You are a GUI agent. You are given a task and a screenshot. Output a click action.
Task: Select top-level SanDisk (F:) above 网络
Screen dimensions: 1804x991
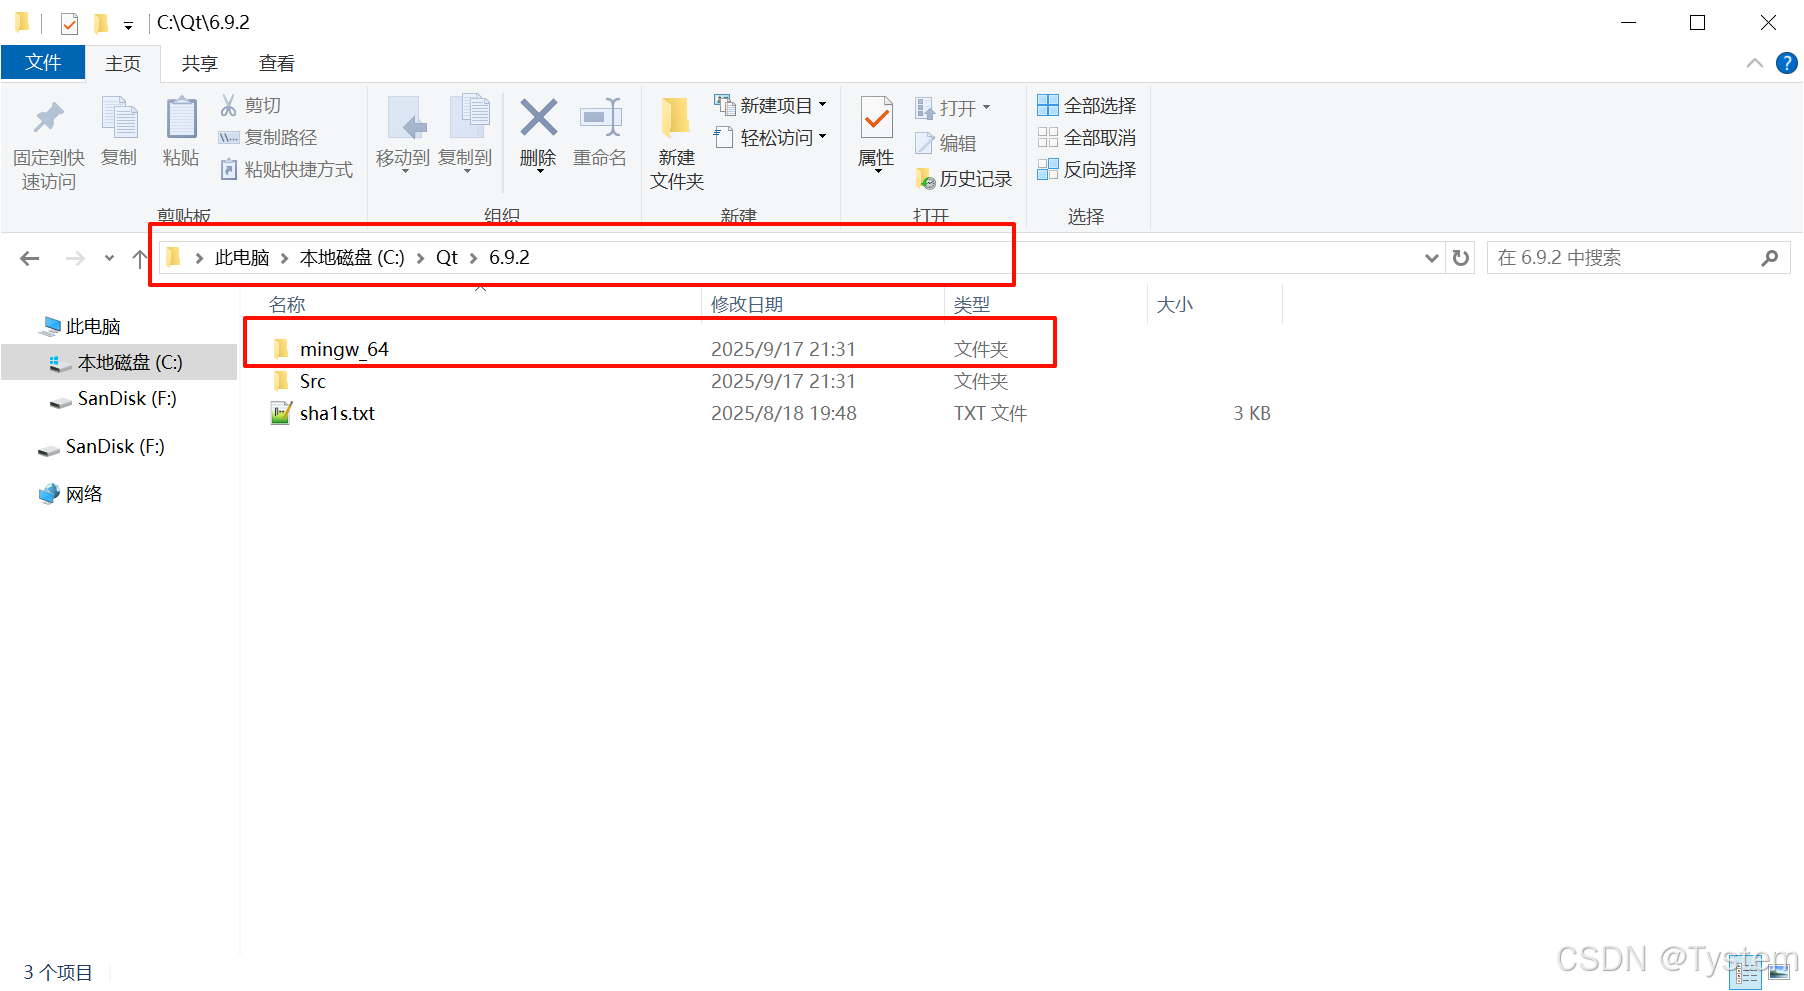point(102,446)
